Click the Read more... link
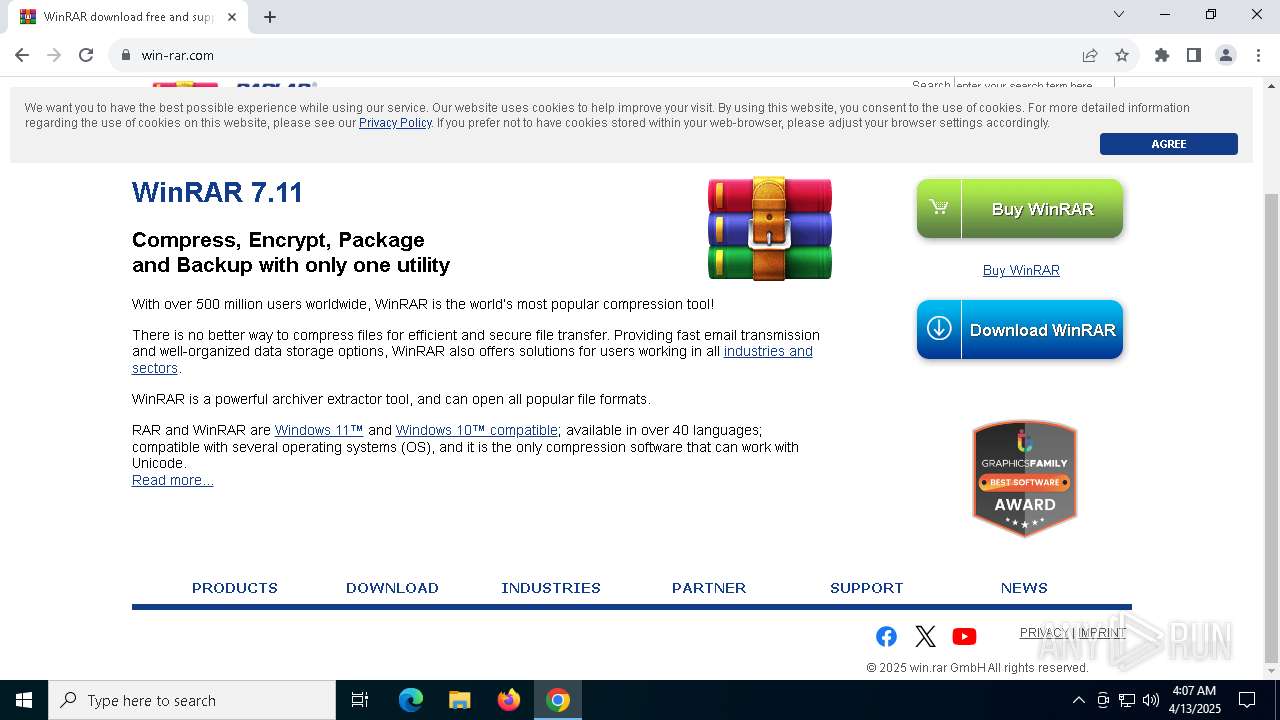This screenshot has width=1280, height=720. point(172,480)
